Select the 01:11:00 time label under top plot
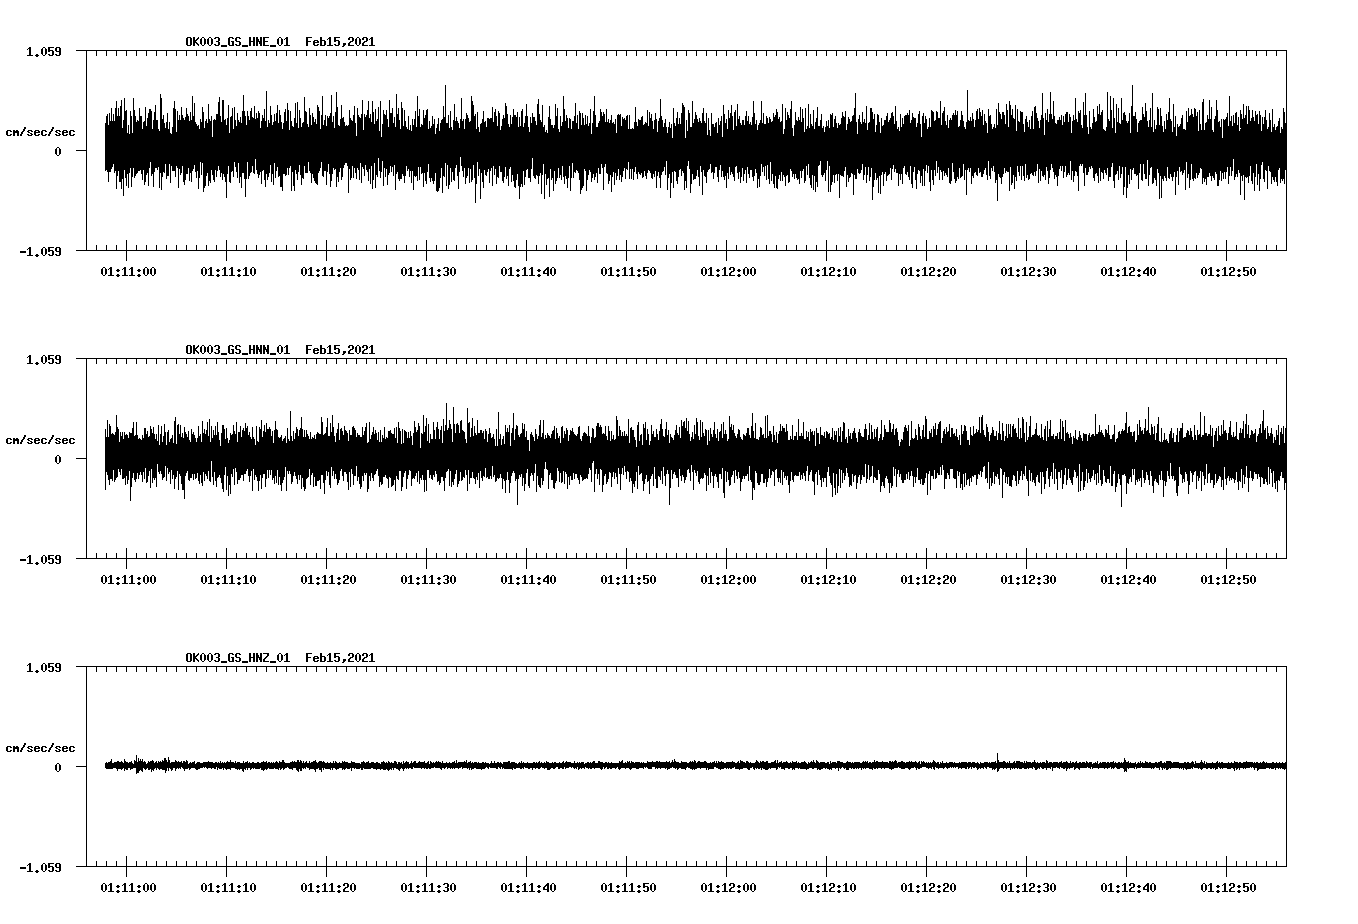 [x=129, y=270]
